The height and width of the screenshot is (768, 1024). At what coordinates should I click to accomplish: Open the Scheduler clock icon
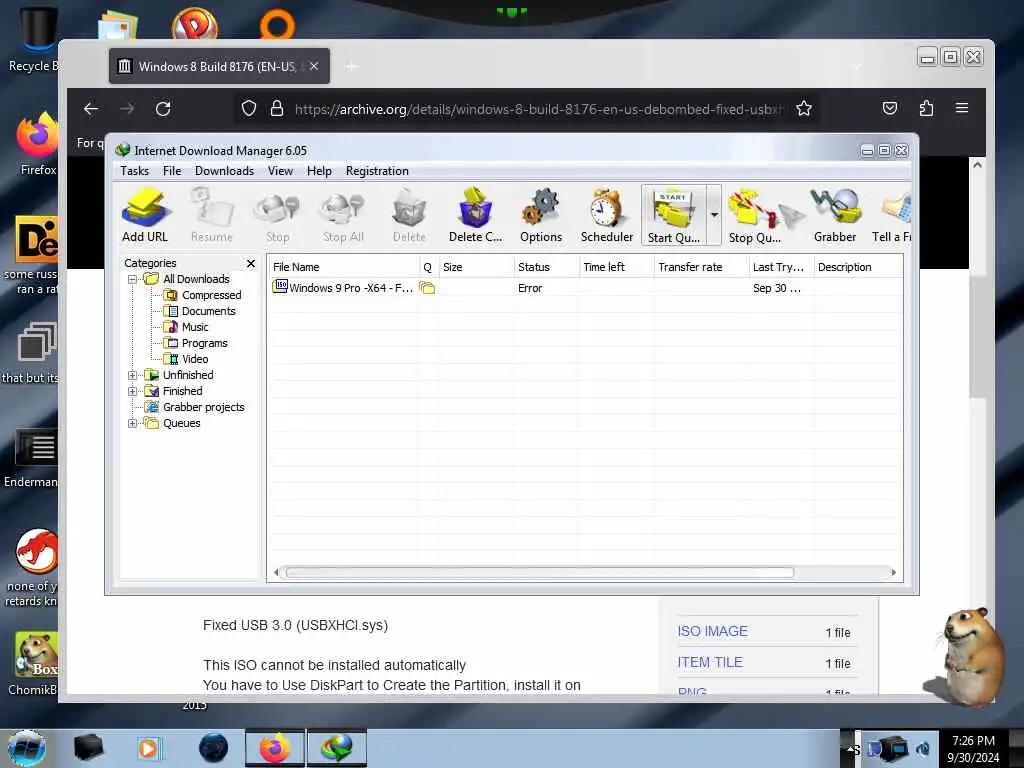click(x=607, y=216)
